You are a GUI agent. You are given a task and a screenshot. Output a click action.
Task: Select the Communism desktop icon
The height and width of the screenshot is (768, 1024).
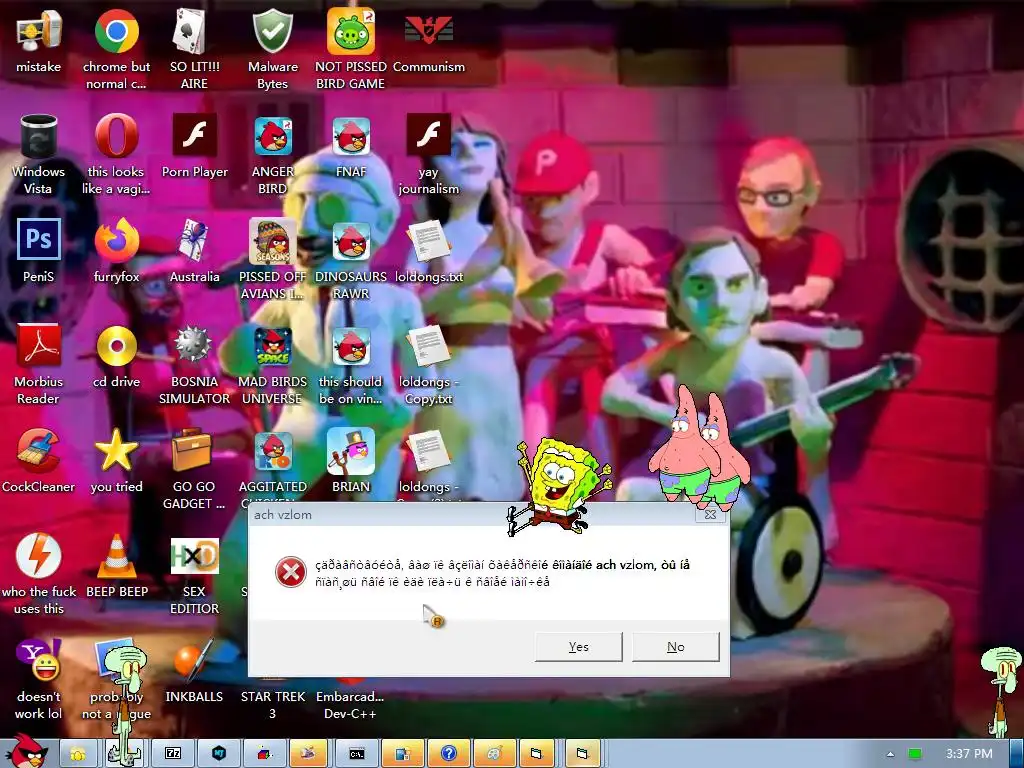[428, 30]
